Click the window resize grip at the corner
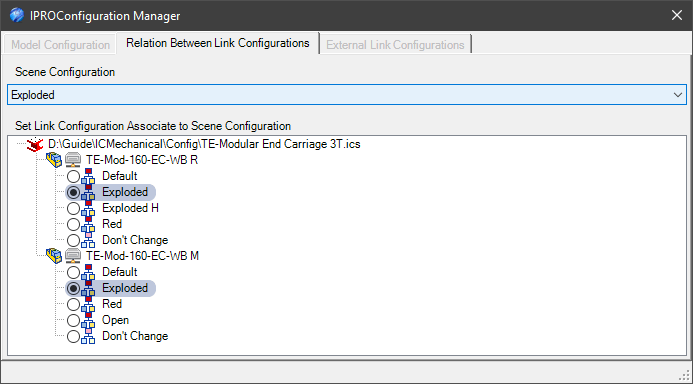 684,376
